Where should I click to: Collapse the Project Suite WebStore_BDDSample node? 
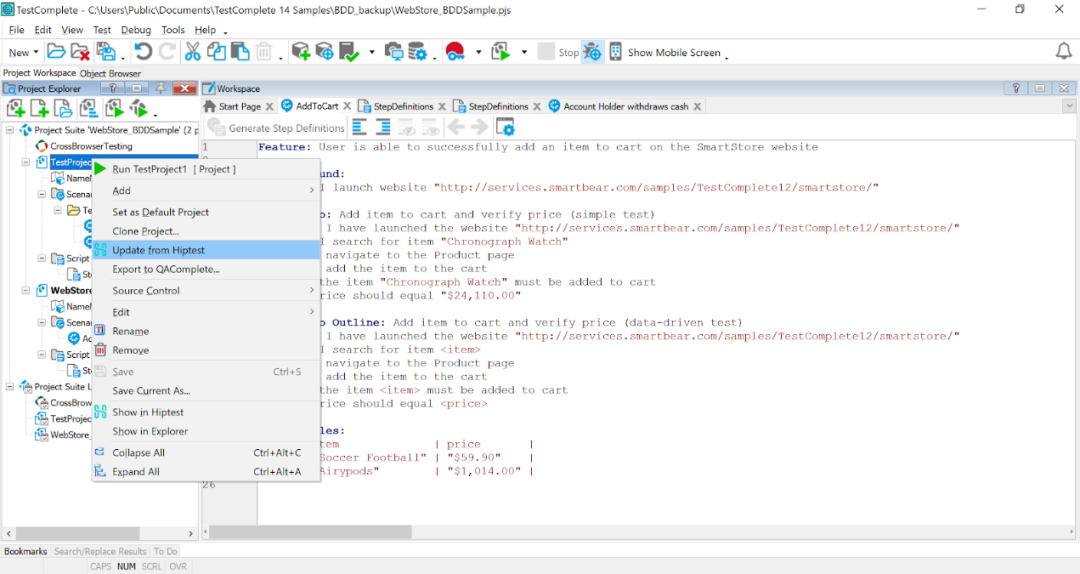pos(10,130)
